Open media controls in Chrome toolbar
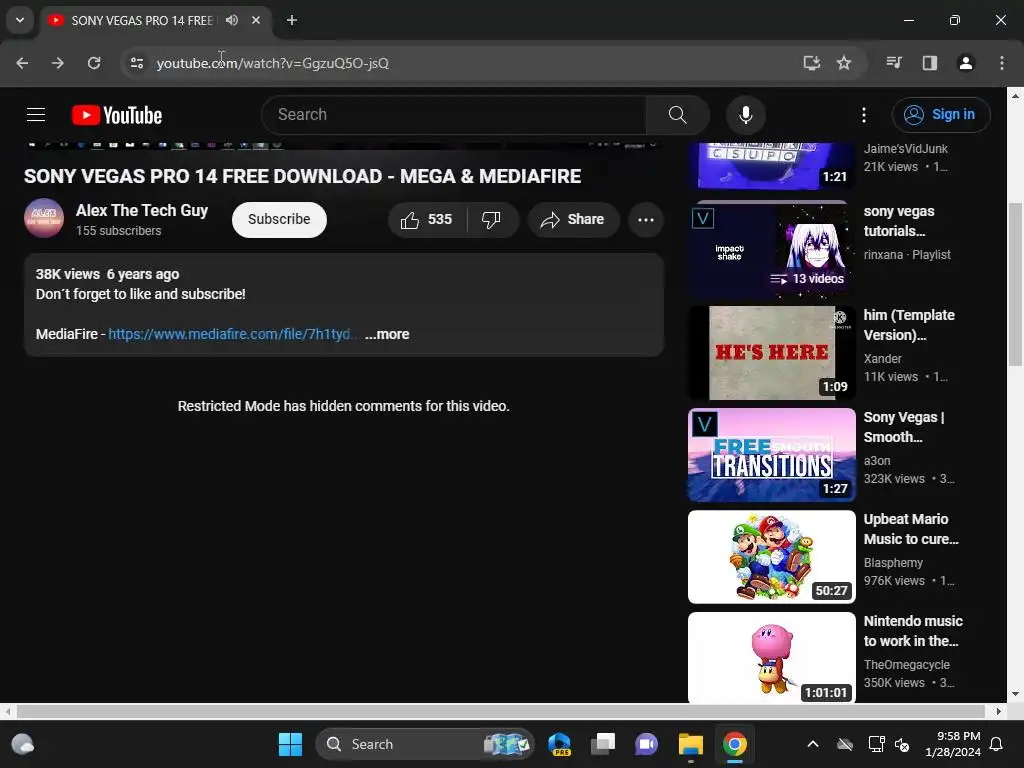 [893, 63]
